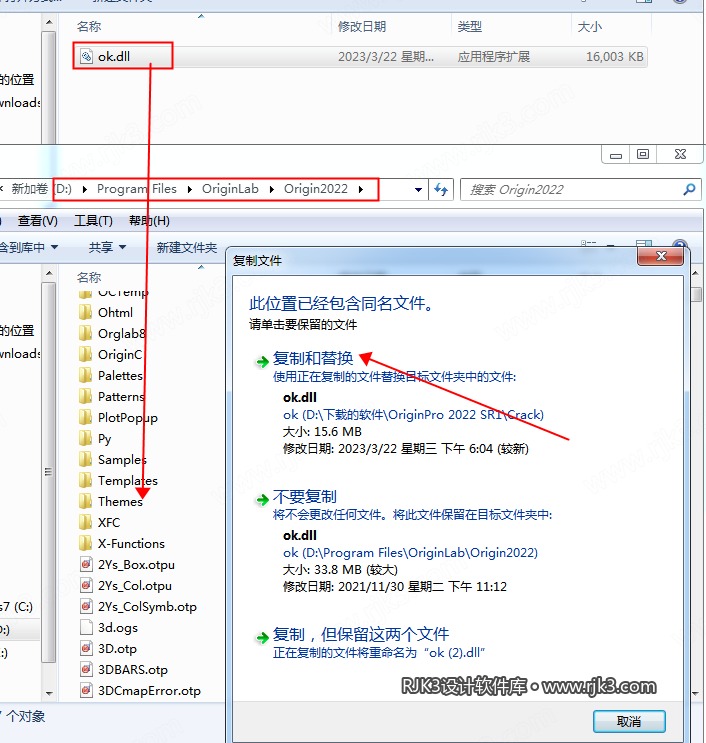Open the Palettes folder icon
706x743 pixels.
pyautogui.click(x=86, y=375)
